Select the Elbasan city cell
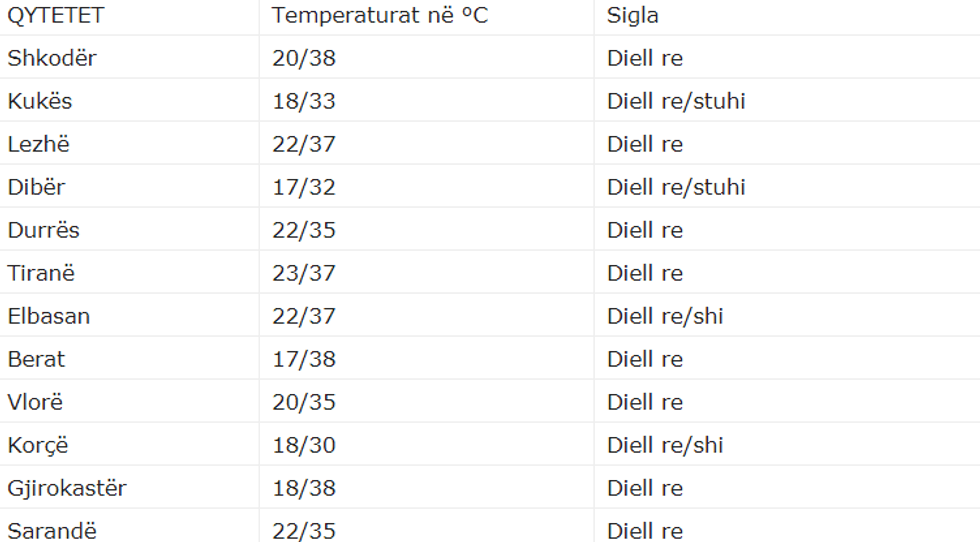This screenshot has width=980, height=542. (49, 316)
